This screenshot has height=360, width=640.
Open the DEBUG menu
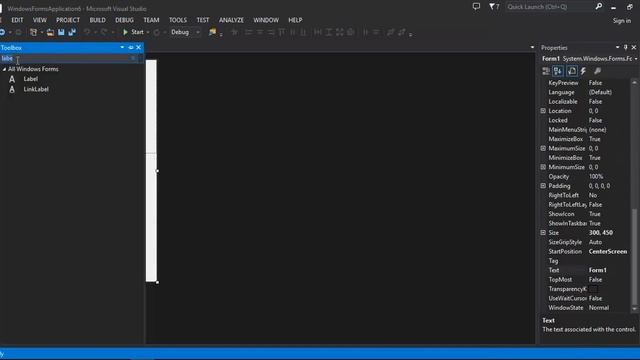coord(124,20)
